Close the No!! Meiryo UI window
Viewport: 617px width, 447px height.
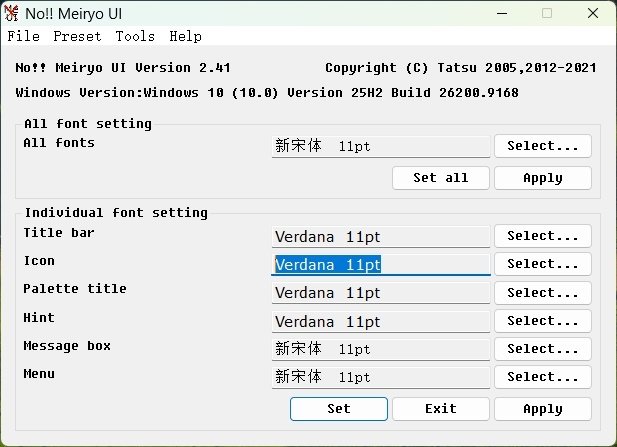click(x=593, y=13)
